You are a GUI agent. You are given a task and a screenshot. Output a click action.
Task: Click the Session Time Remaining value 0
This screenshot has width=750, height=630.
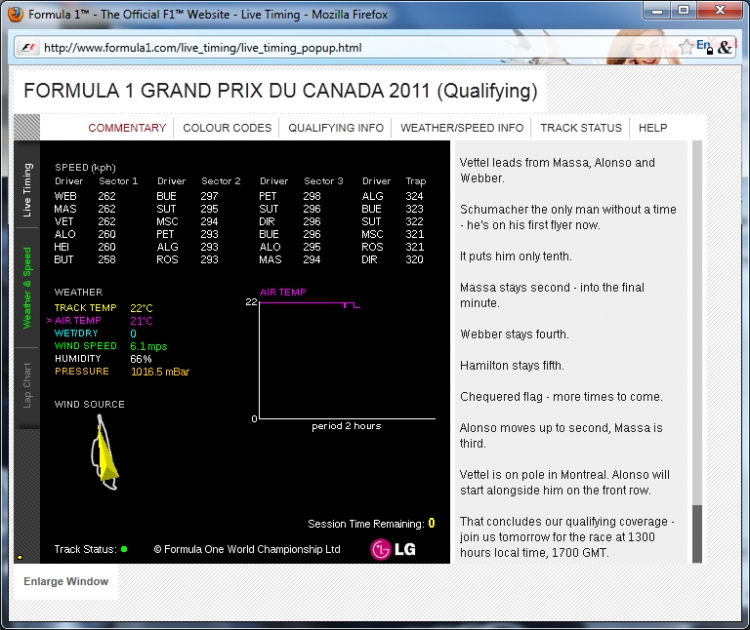431,523
